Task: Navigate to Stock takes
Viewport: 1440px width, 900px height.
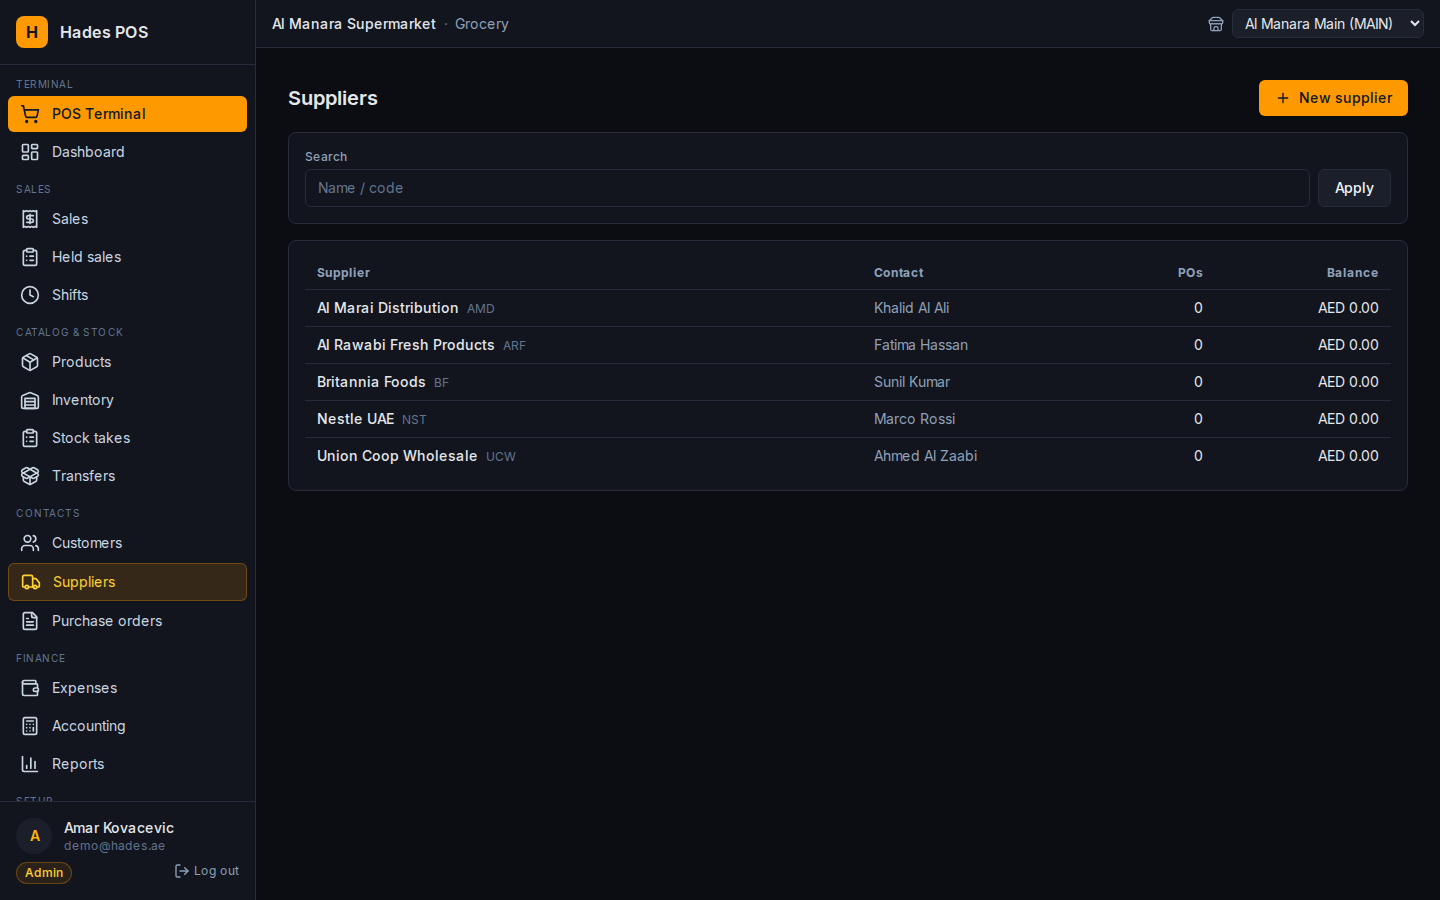Action: [127, 438]
